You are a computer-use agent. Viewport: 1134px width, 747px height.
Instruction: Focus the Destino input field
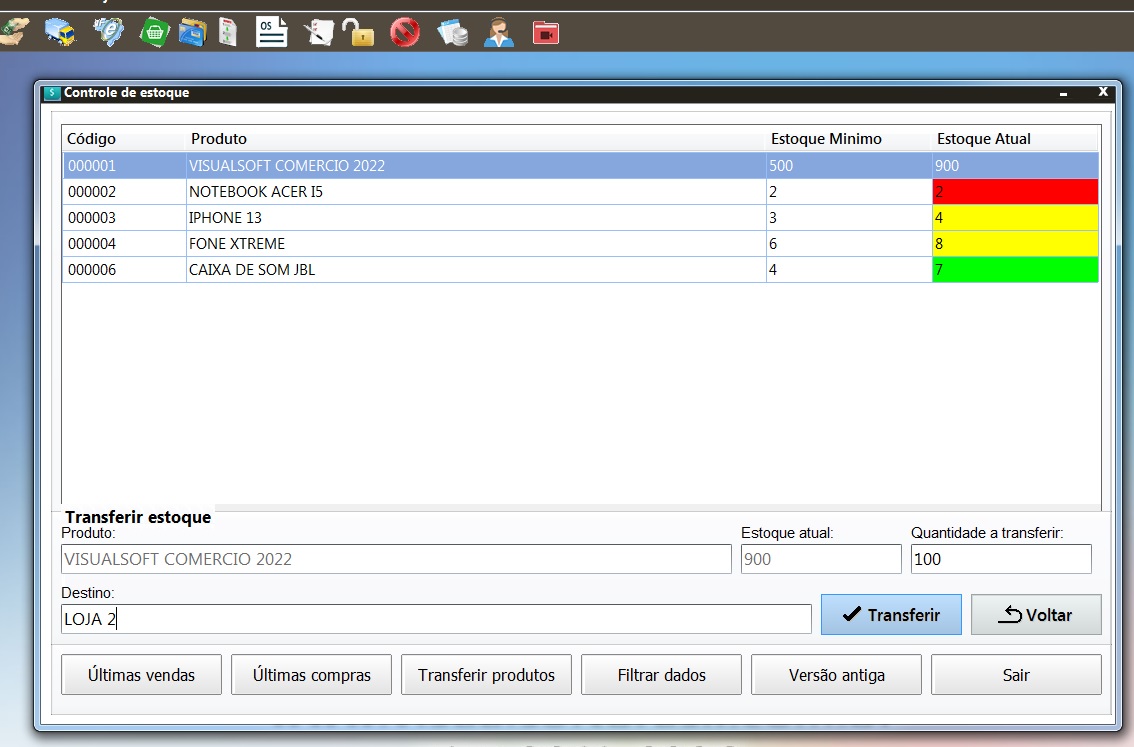436,619
